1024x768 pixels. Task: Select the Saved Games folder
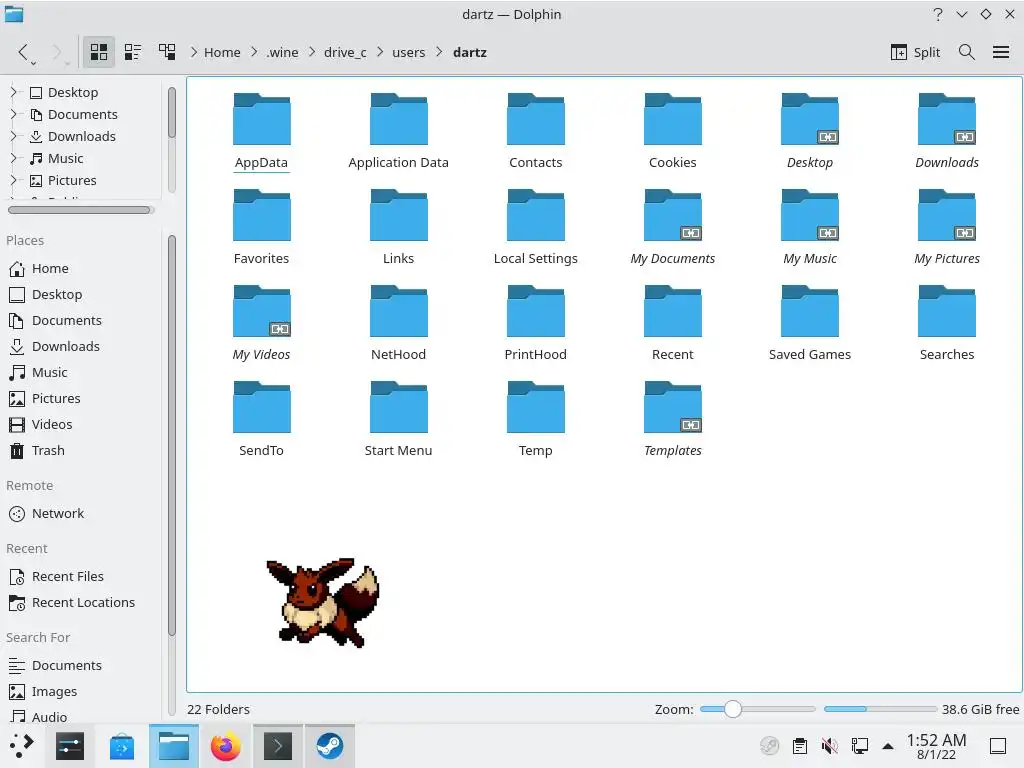coord(810,323)
